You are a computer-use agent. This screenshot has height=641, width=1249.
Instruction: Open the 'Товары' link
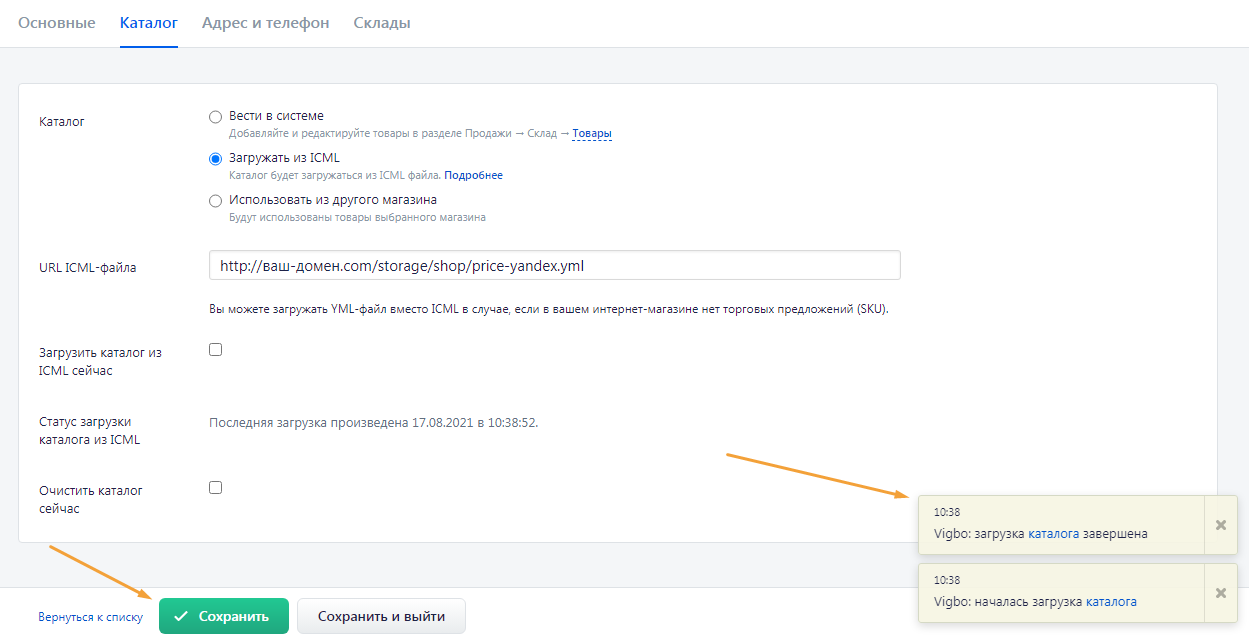[x=592, y=134]
